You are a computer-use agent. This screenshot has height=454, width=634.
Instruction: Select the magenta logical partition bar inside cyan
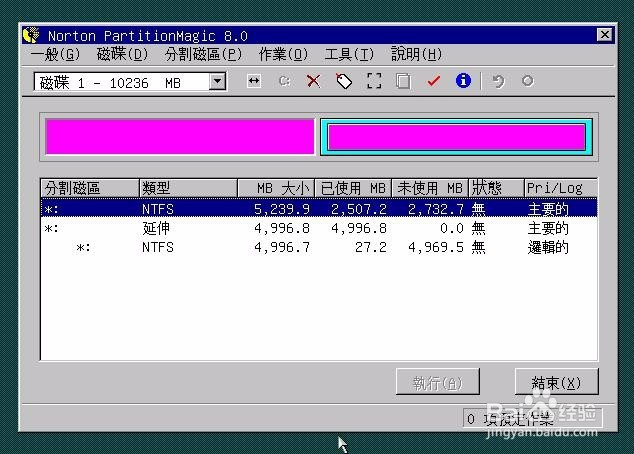456,137
